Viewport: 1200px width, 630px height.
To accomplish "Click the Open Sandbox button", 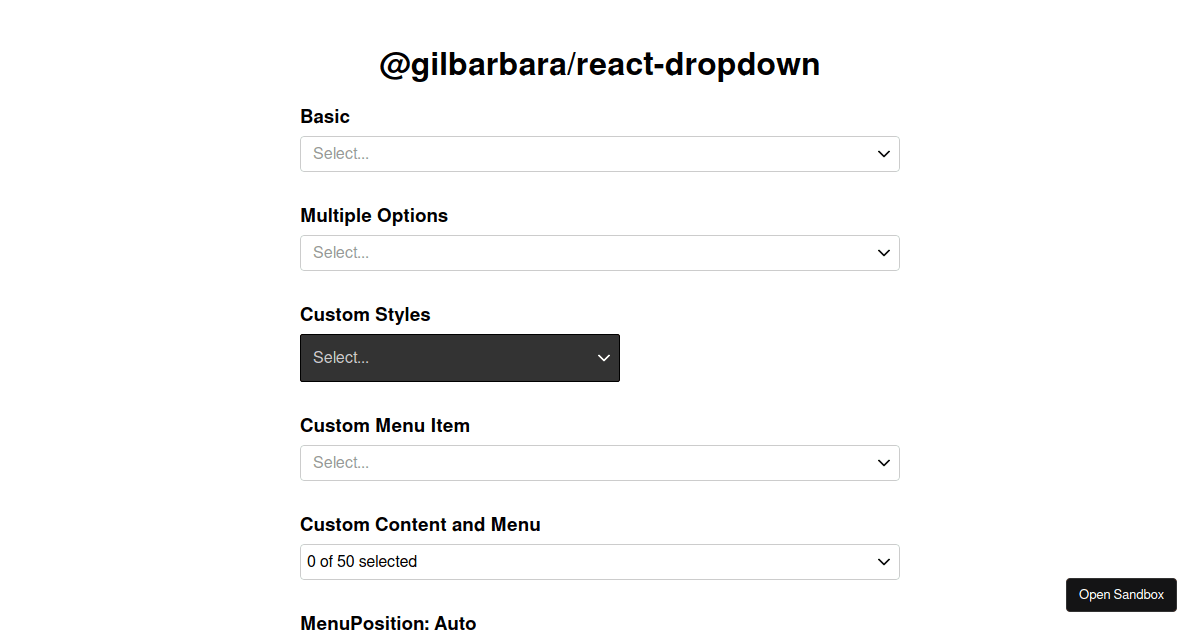I will click(1121, 594).
